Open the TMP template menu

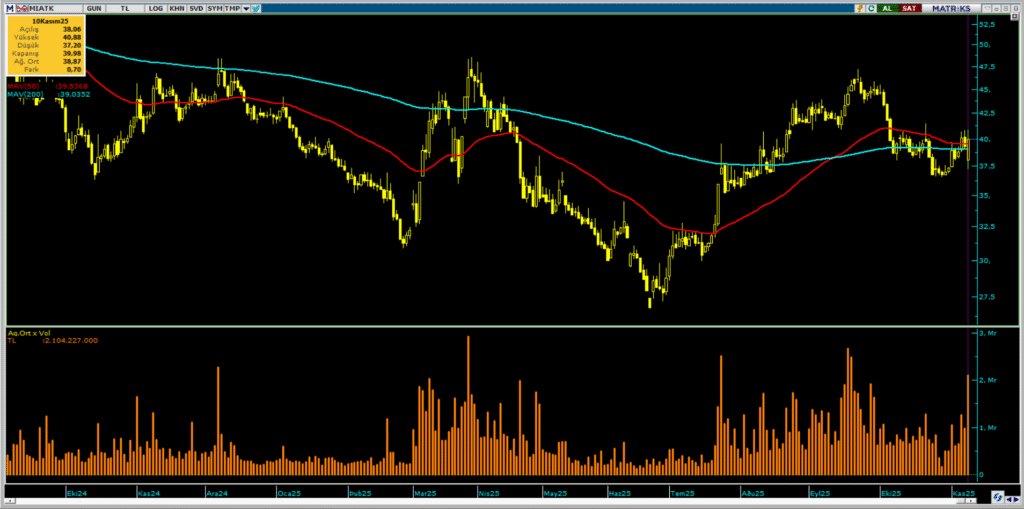pos(232,8)
